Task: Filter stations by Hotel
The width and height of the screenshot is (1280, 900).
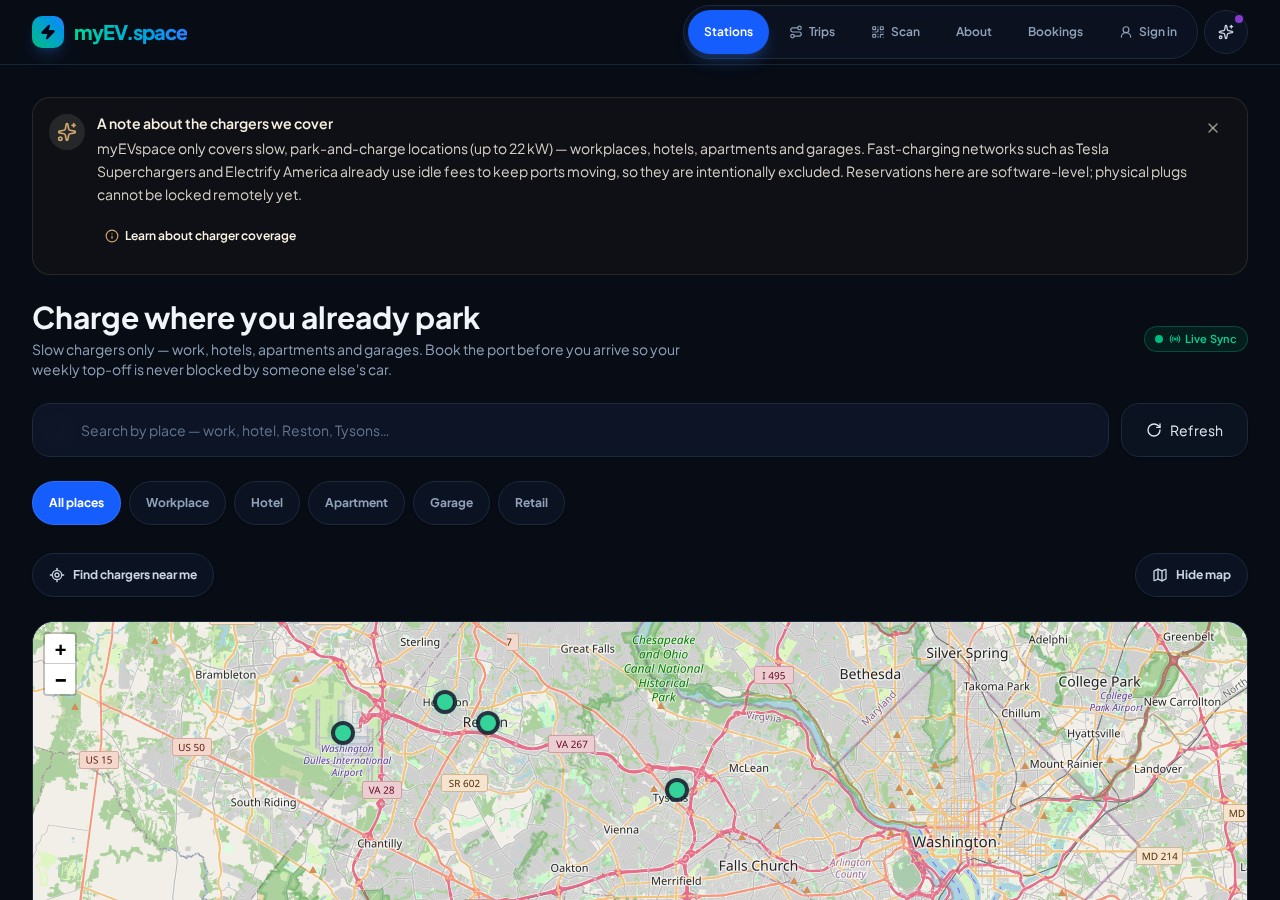Action: click(x=267, y=503)
